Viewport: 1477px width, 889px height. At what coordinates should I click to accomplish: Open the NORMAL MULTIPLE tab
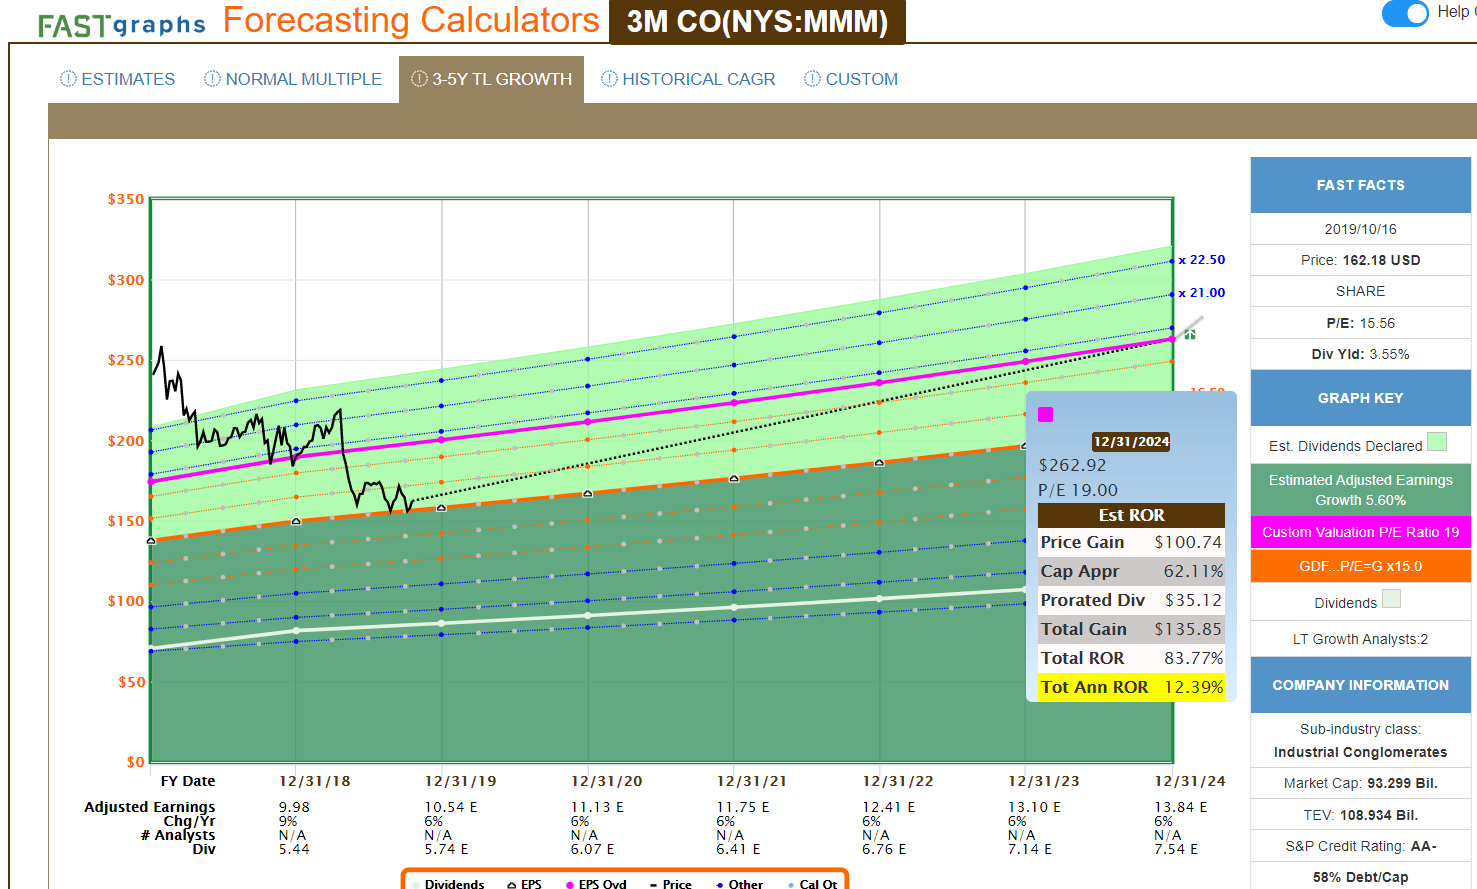point(293,79)
